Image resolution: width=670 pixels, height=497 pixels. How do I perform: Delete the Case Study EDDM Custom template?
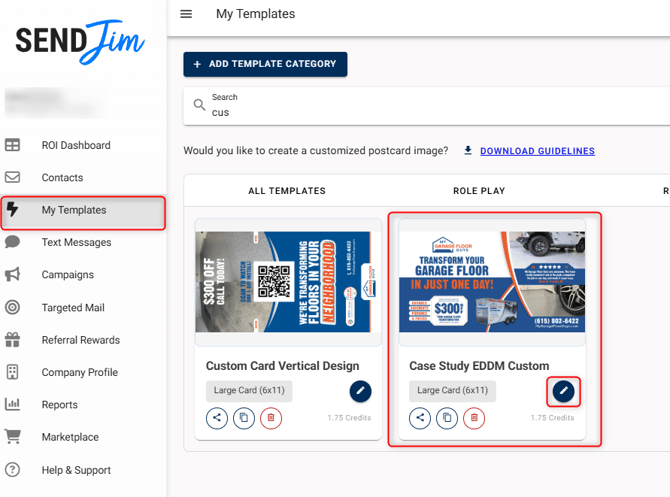[x=474, y=418]
